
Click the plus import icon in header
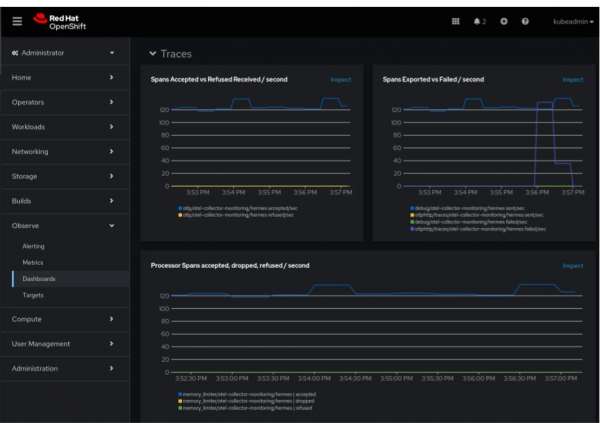click(x=504, y=21)
